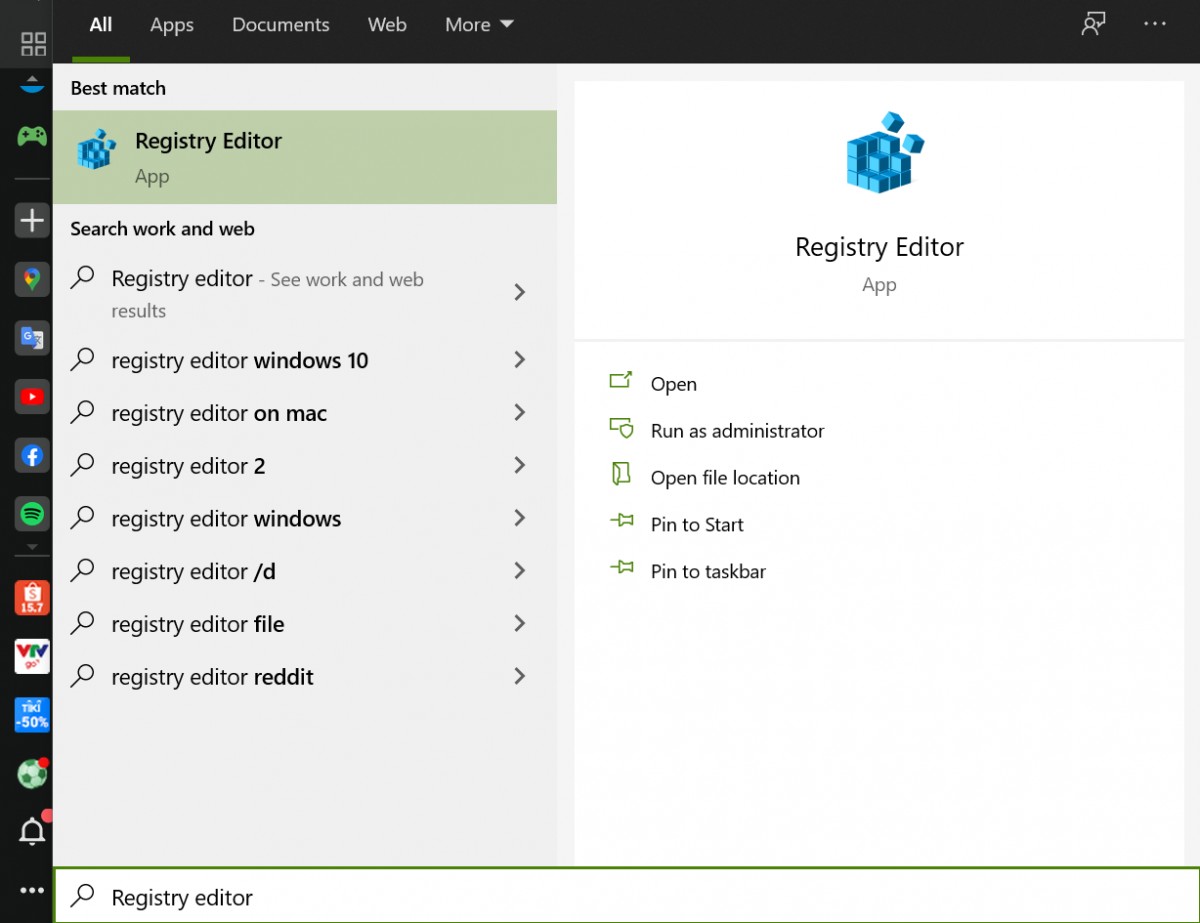This screenshot has width=1200, height=923.
Task: Switch to the Apps search tab
Action: pos(172,25)
